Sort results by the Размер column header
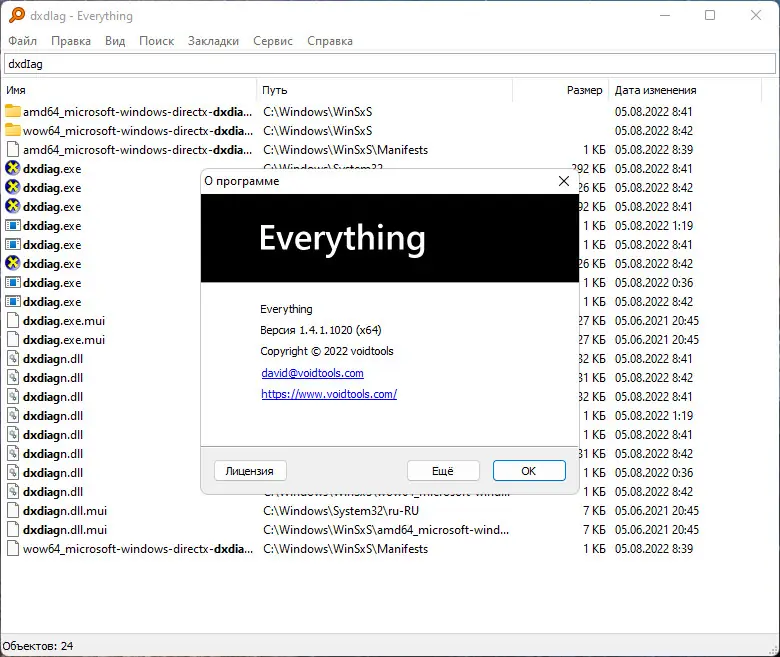 [560, 90]
